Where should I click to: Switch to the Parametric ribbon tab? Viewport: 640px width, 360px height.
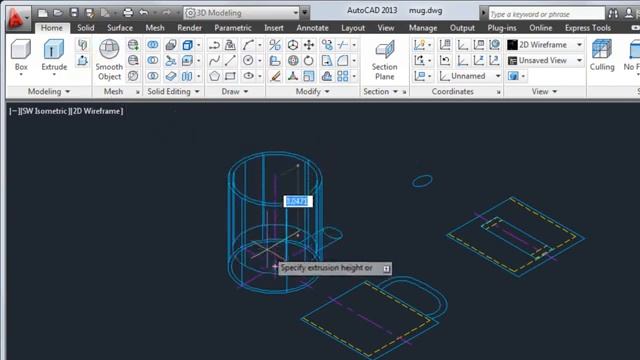tap(233, 28)
